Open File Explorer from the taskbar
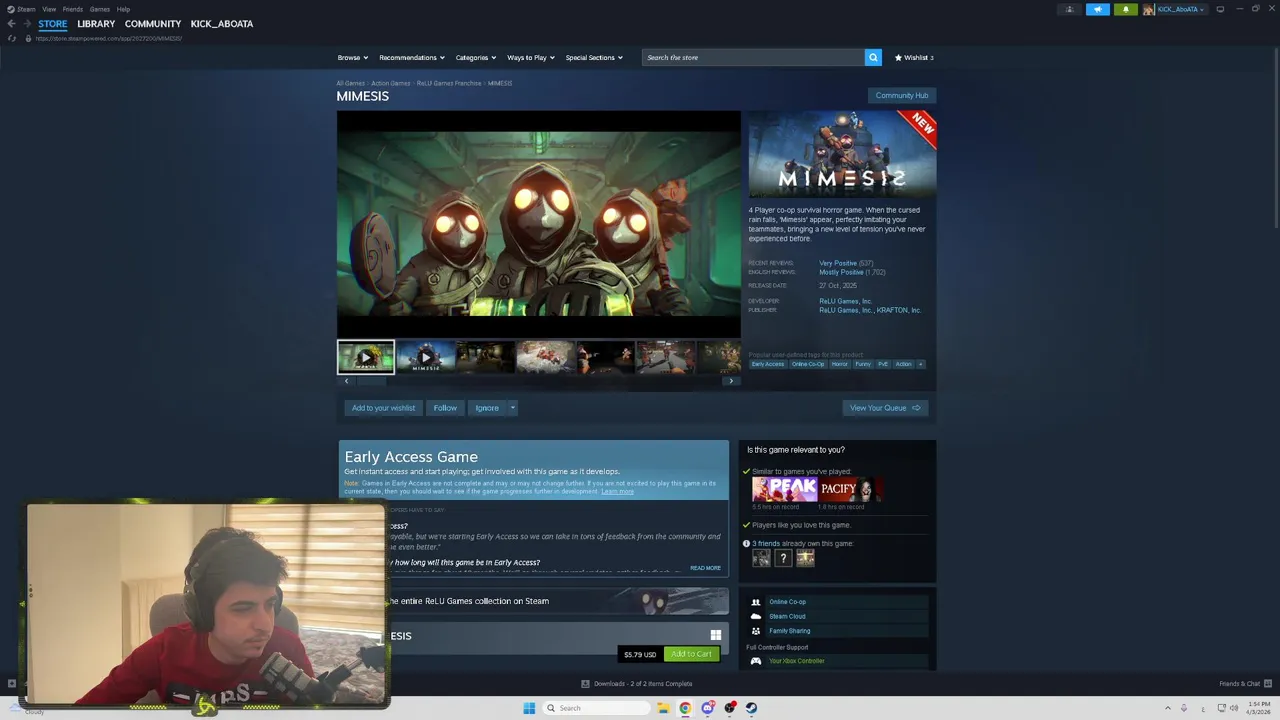This screenshot has height=720, width=1280. coord(663,708)
